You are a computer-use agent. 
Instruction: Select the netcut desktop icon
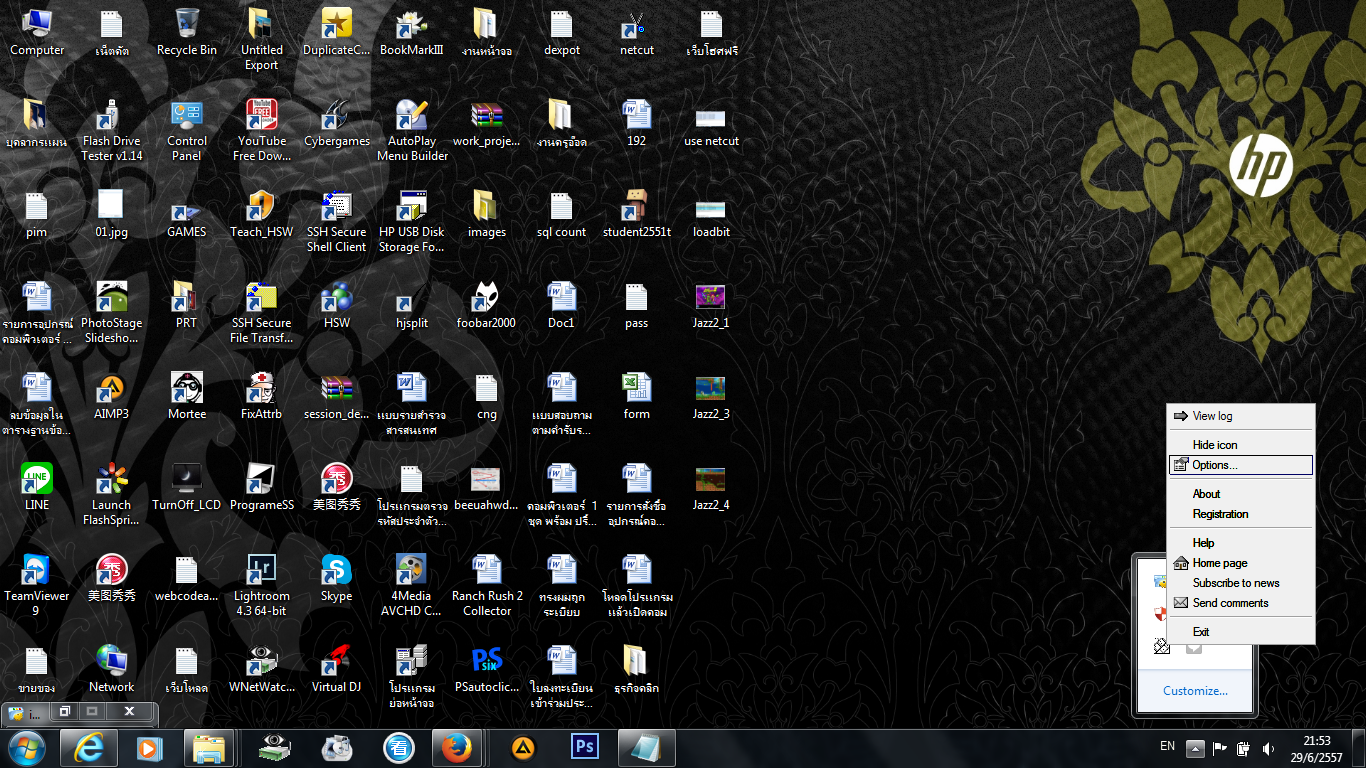point(636,32)
